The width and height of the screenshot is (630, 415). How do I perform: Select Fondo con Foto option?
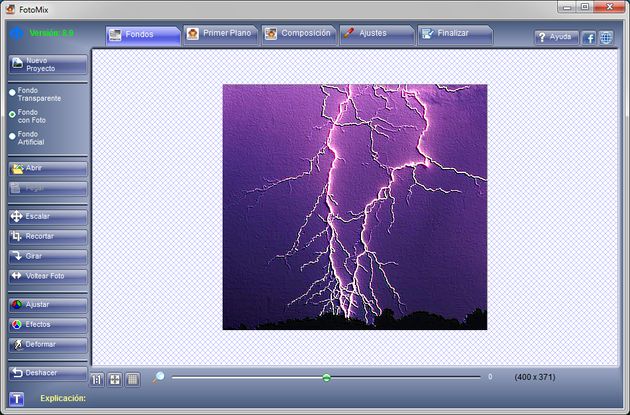coord(13,114)
